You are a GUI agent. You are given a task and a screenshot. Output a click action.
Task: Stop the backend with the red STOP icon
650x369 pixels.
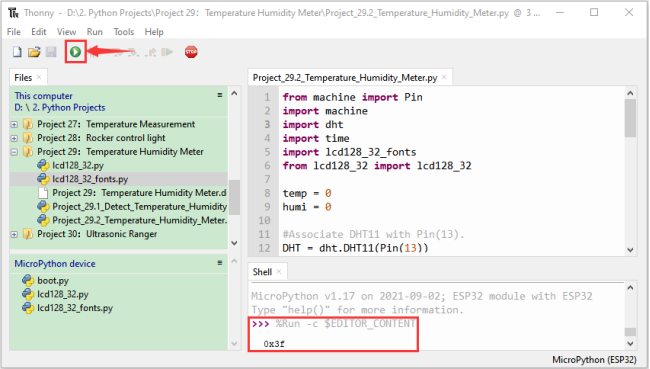coord(191,52)
